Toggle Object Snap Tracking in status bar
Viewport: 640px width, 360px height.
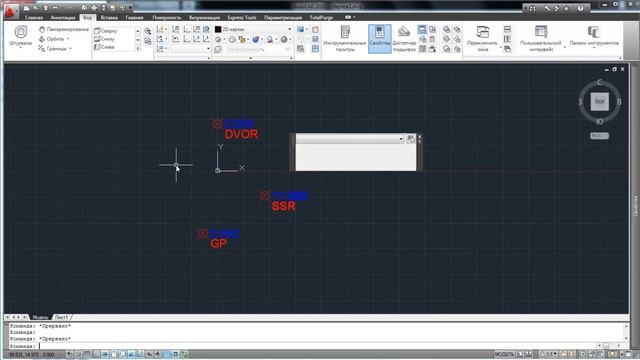[x=132, y=354]
